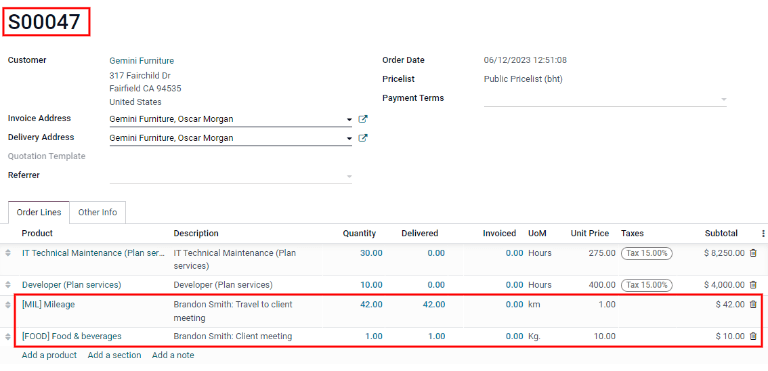
Task: Open IT Technical Maintenance product link
Action: point(93,253)
